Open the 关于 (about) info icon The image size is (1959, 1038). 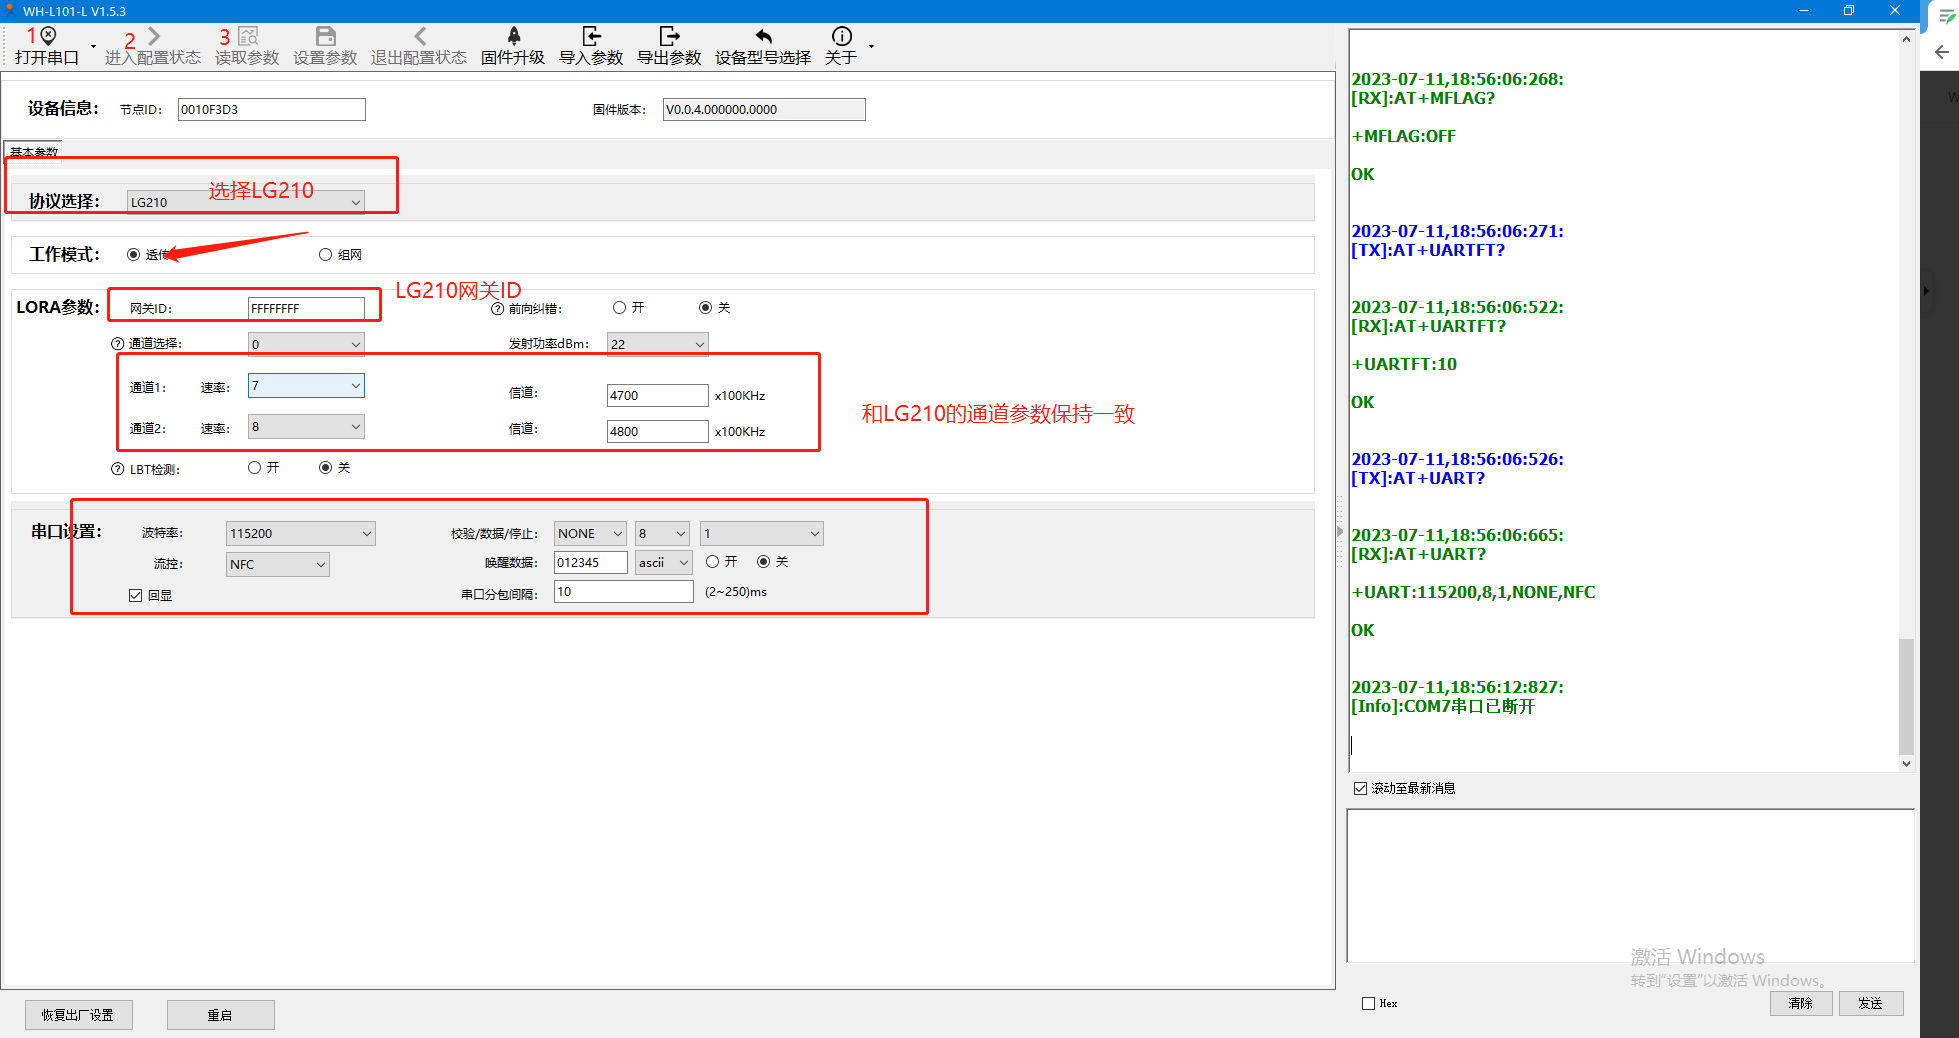click(841, 37)
